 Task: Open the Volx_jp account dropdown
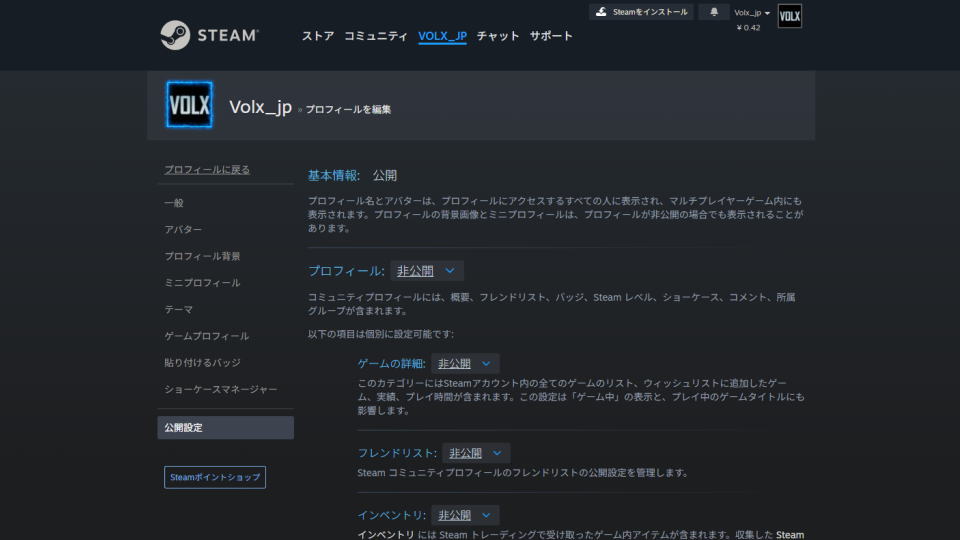(752, 13)
